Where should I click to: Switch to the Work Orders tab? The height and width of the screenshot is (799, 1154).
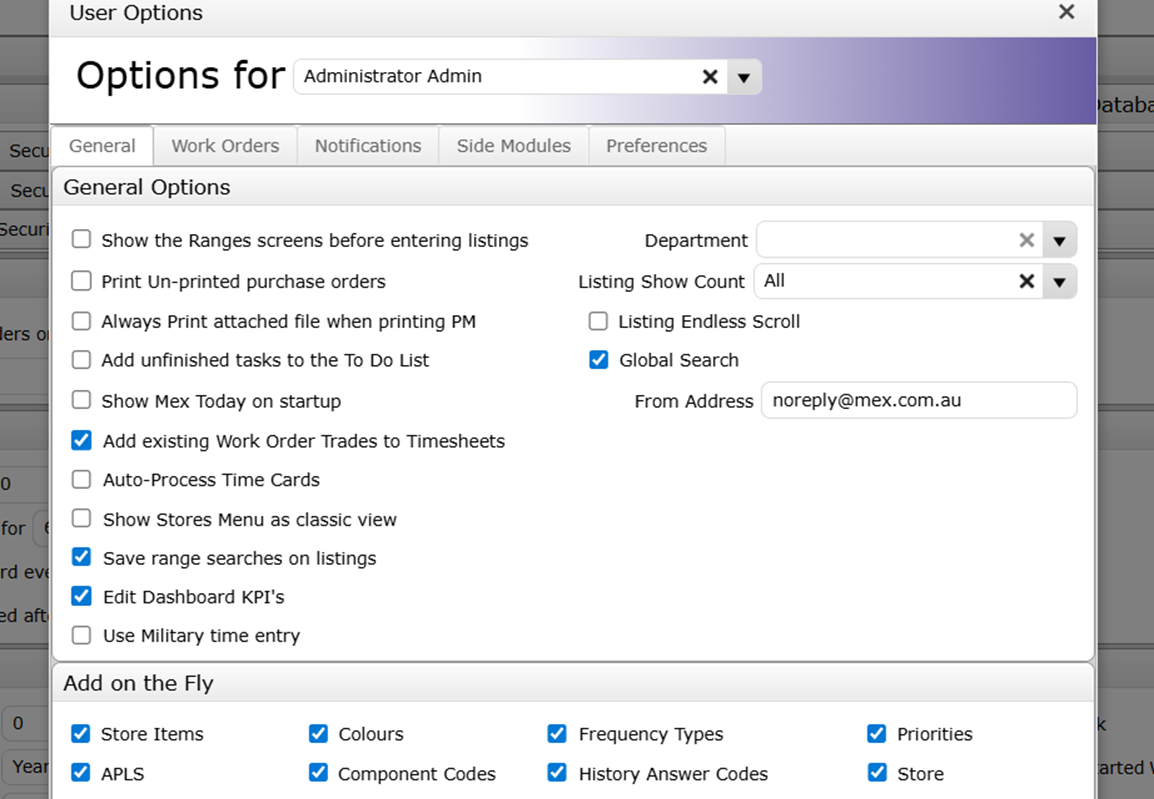tap(225, 146)
